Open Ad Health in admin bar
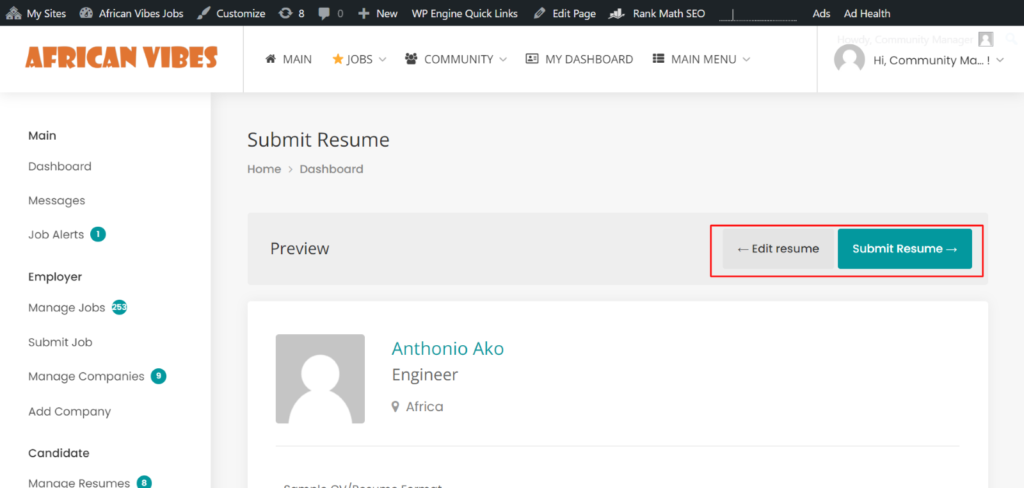This screenshot has height=488, width=1024. pos(867,13)
